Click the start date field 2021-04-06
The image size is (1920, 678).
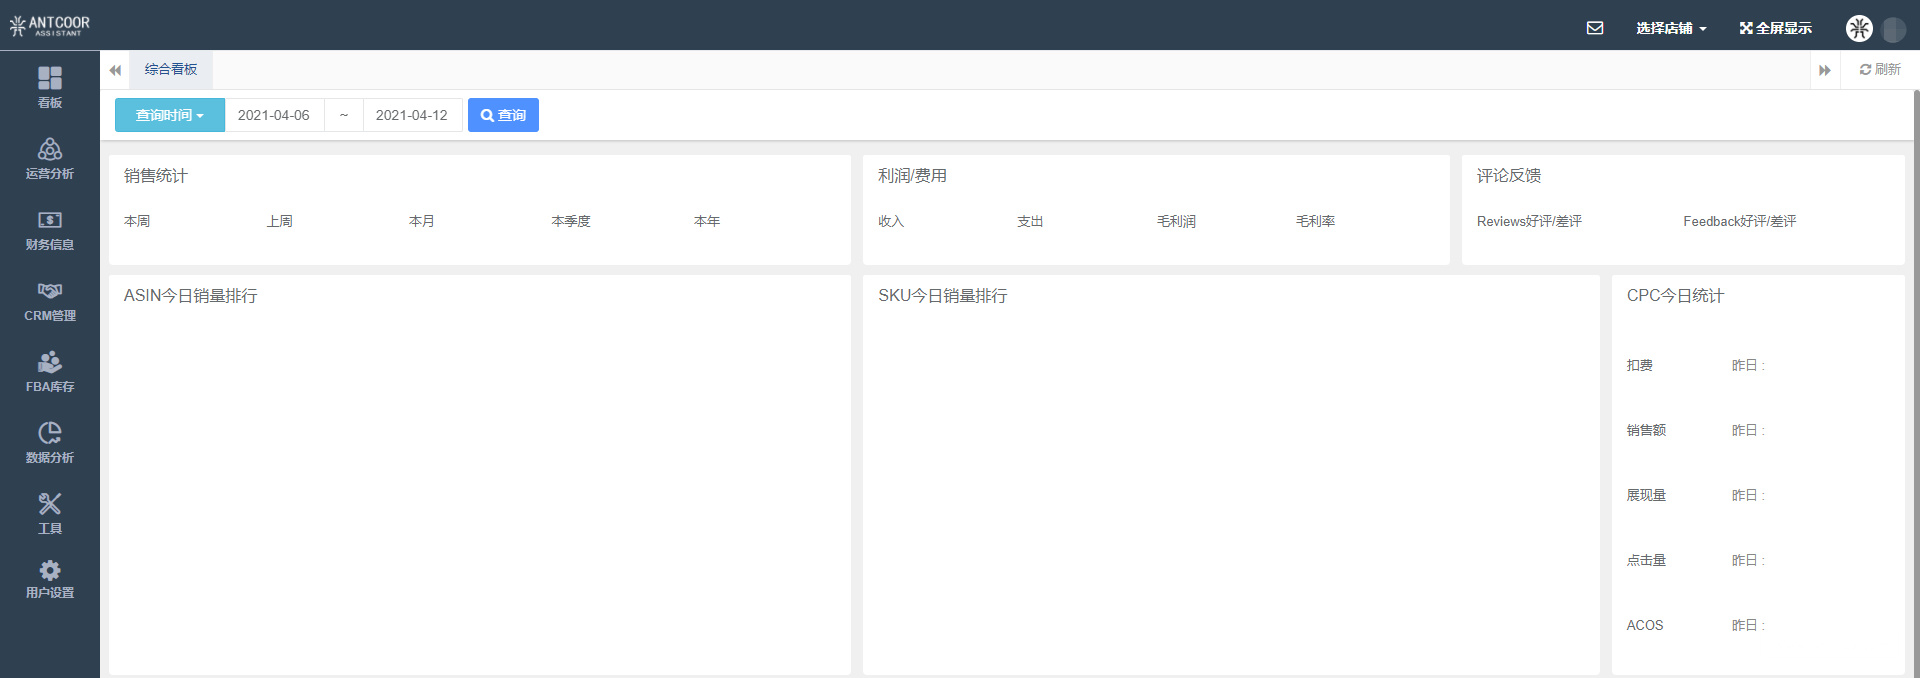(274, 115)
